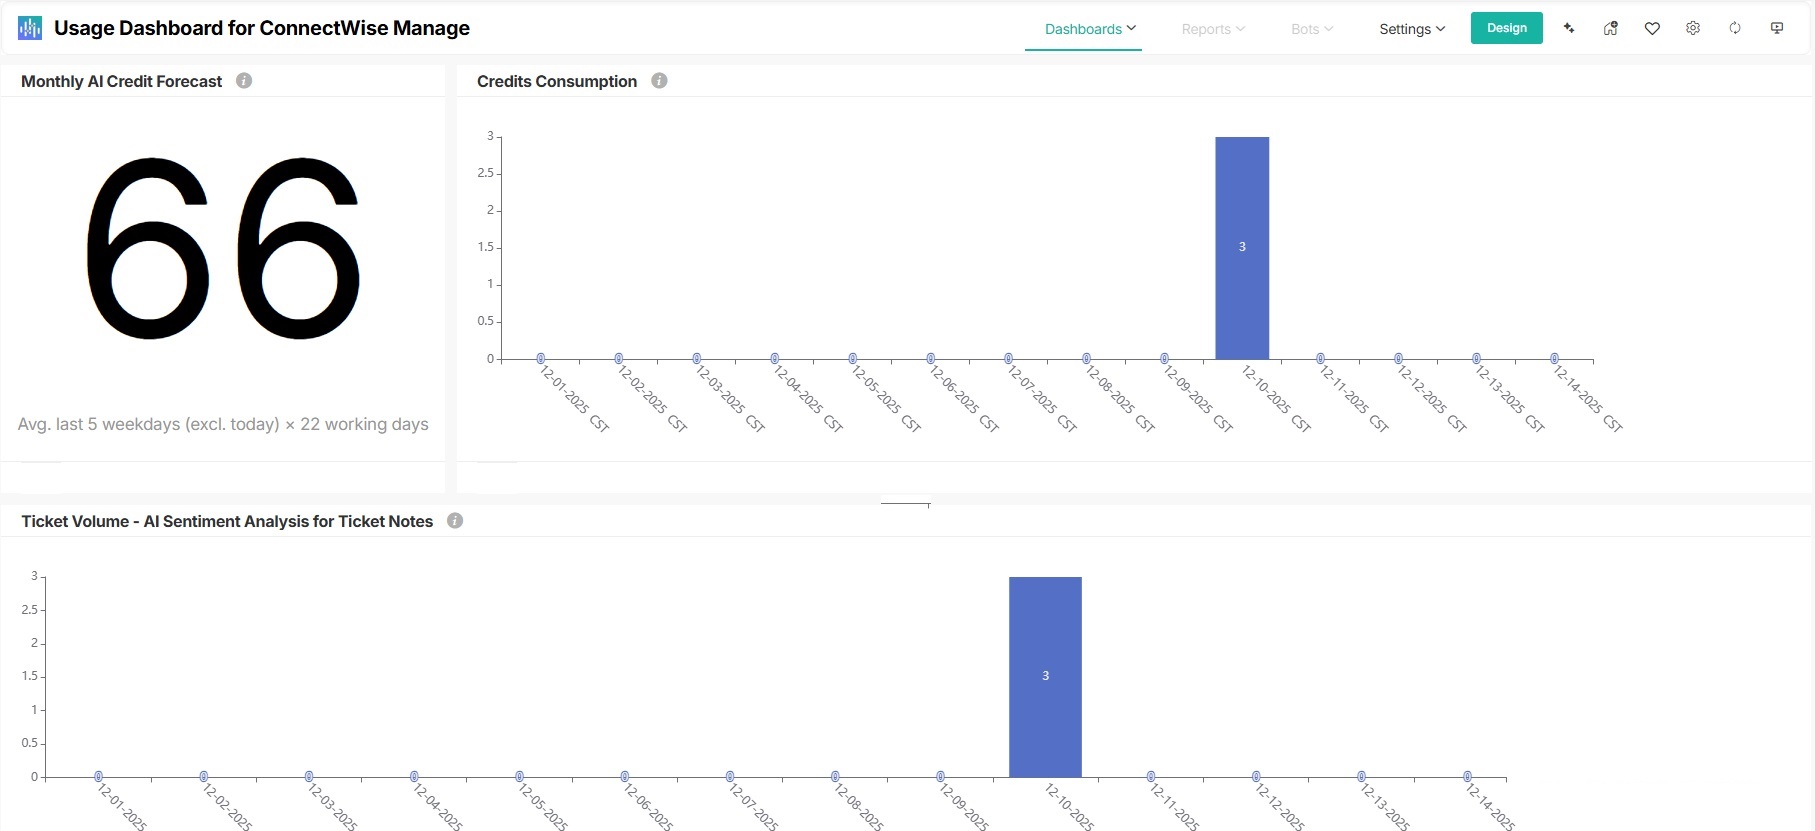Click 12-07-2025 CST axis label in Credits Consumption
This screenshot has width=1815, height=831.
pyautogui.click(x=1042, y=399)
